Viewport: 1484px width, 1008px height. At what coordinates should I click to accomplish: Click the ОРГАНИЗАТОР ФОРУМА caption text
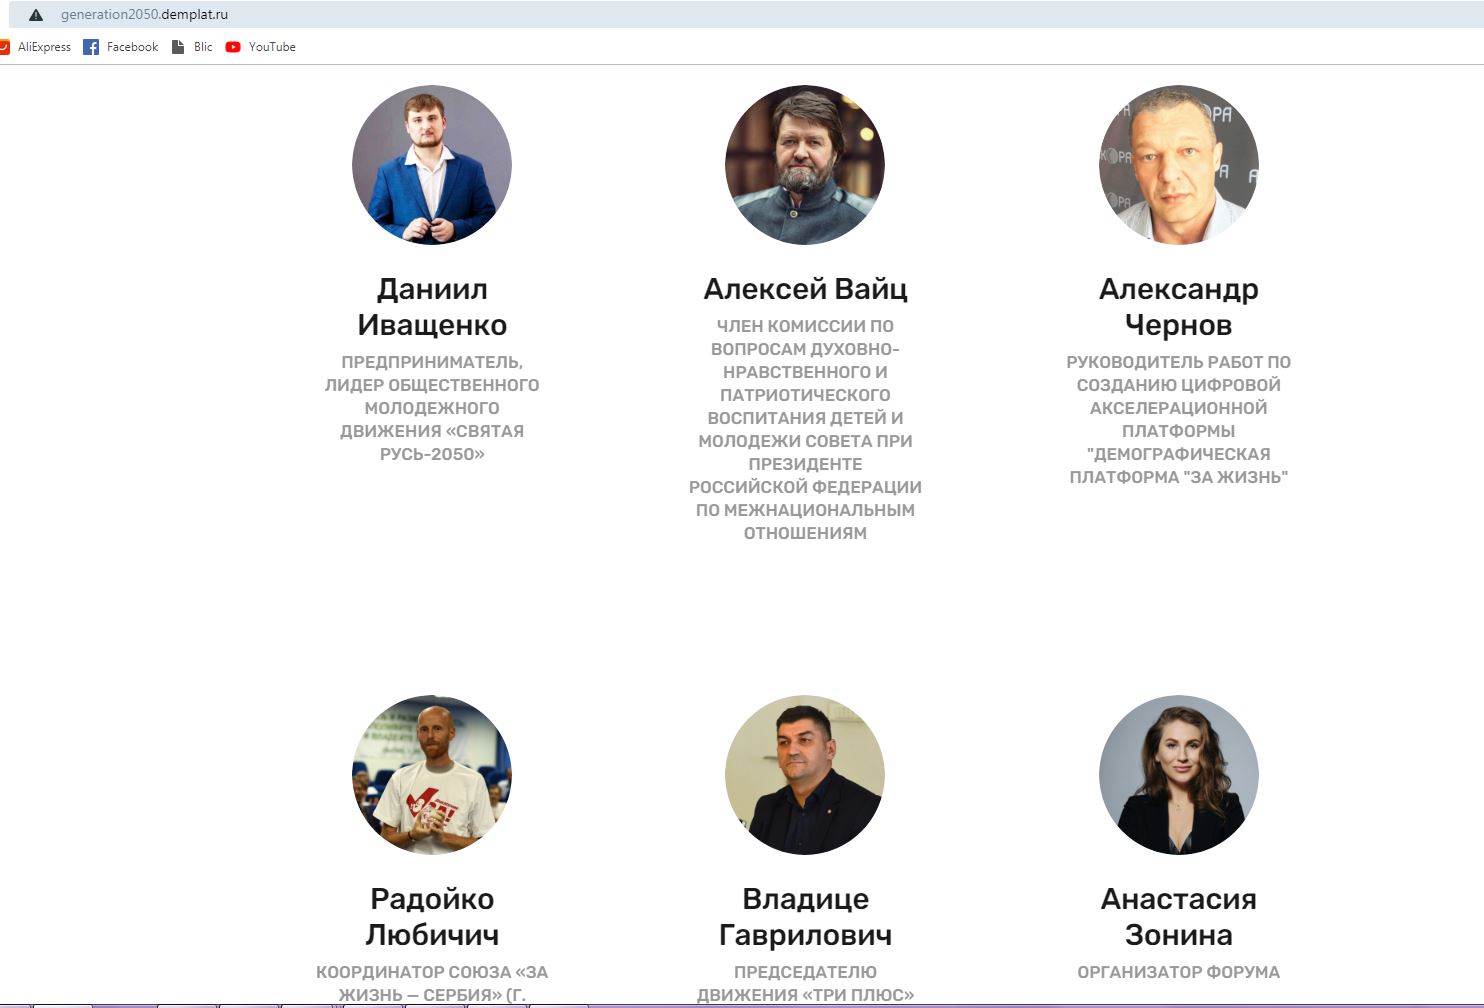point(1179,972)
